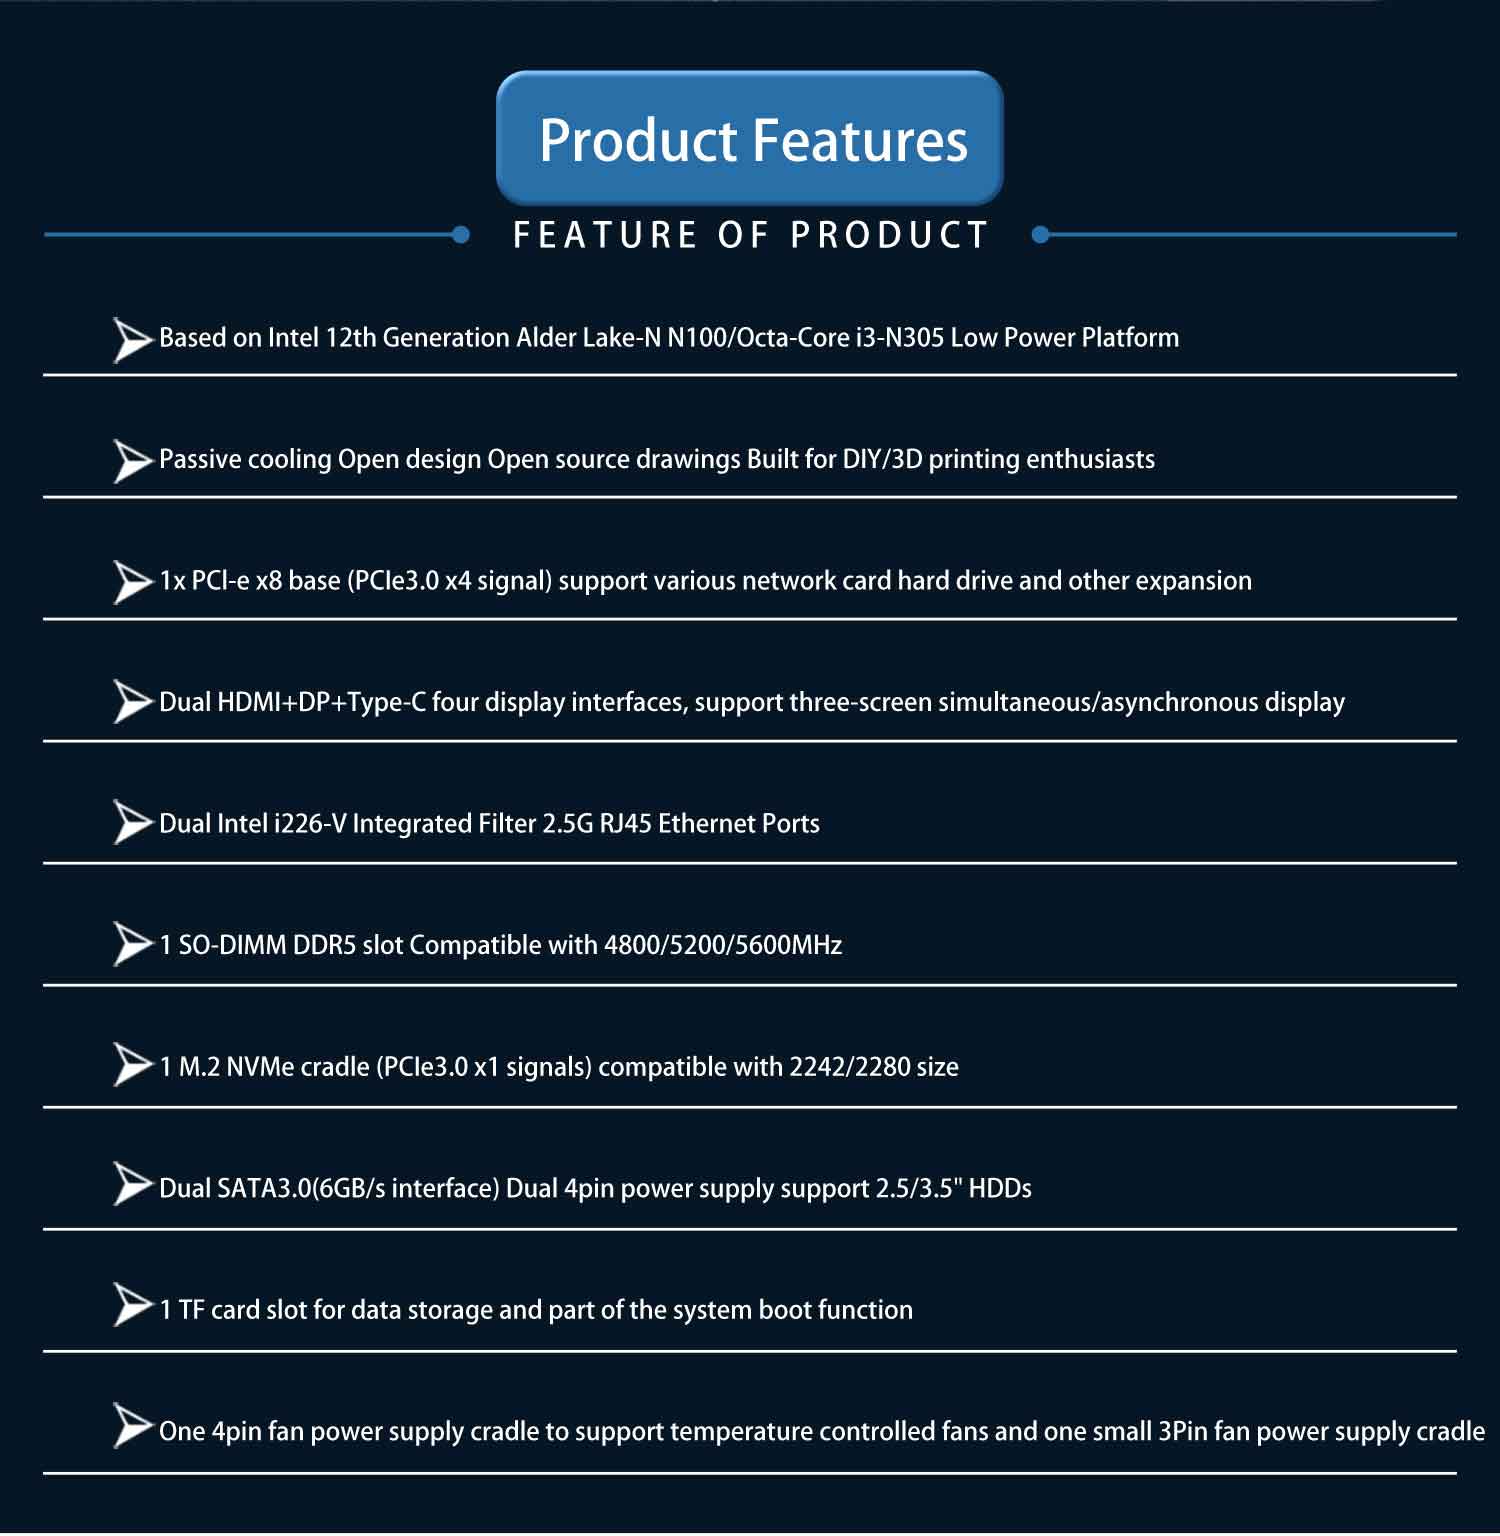This screenshot has width=1500, height=1536.
Task: Click the blue dot right of FEATURE OF PRODUCT
Action: click(1040, 235)
